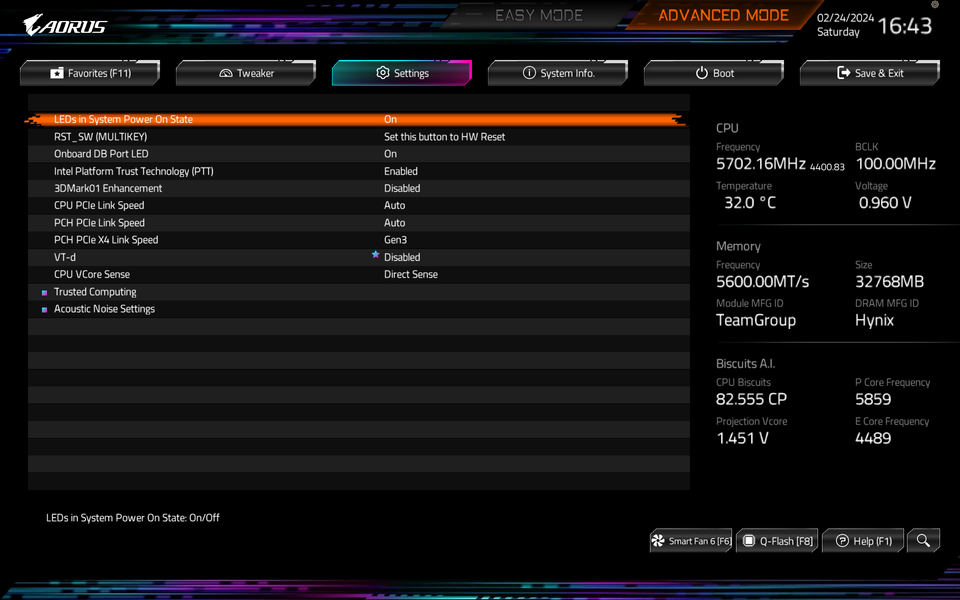Click the 02/24/2024 date

point(846,18)
